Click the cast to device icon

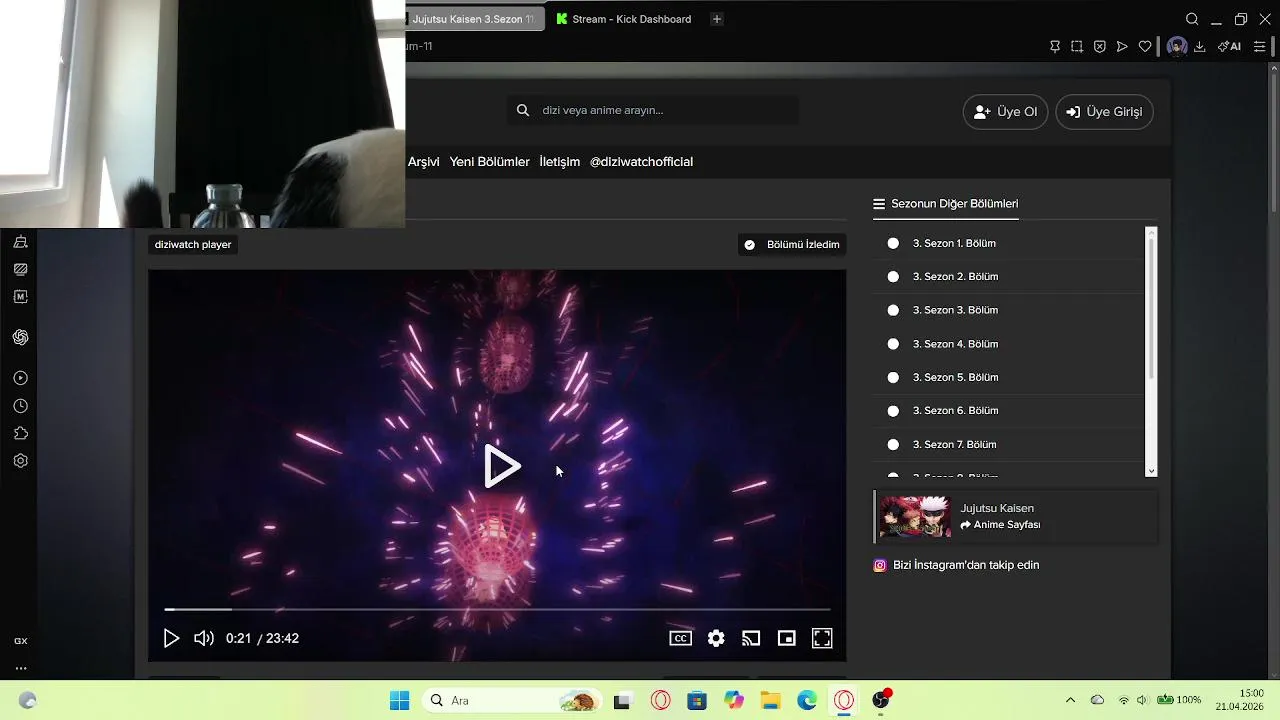pyautogui.click(x=751, y=638)
